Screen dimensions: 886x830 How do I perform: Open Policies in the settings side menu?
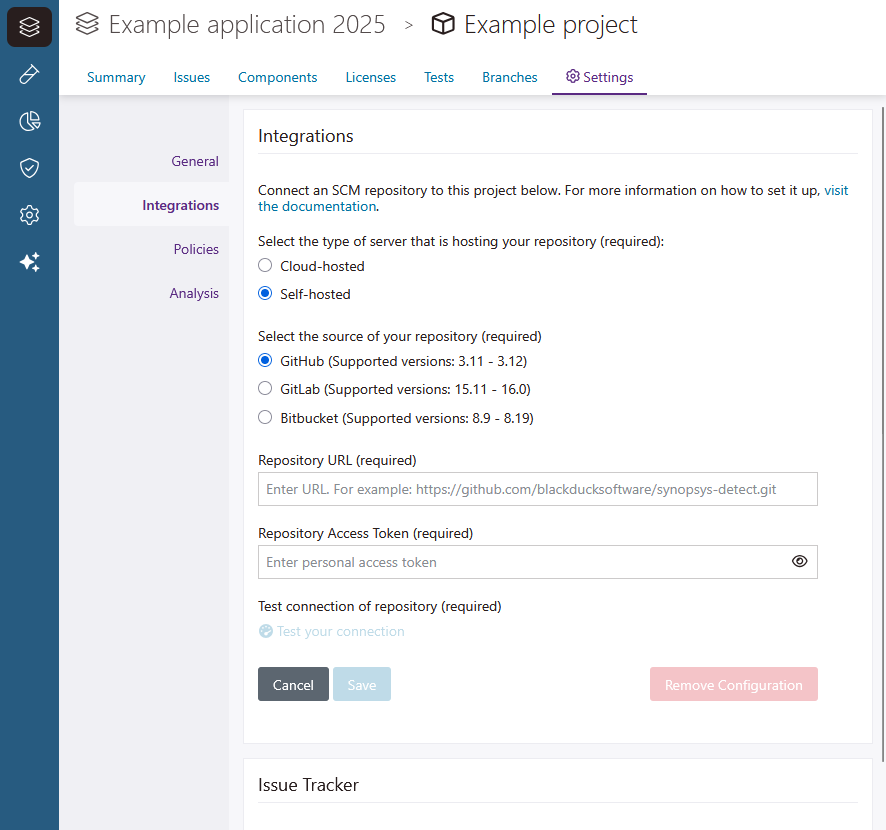tap(196, 249)
